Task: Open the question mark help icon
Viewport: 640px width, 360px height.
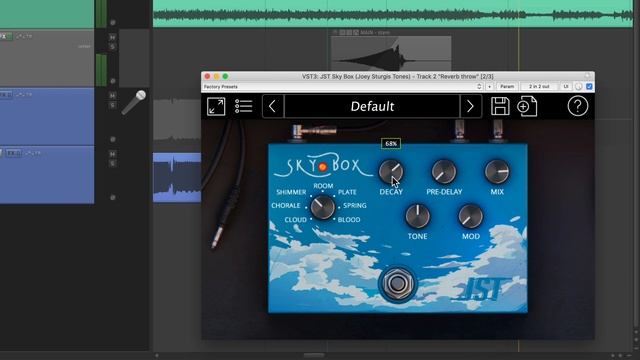Action: [578, 106]
